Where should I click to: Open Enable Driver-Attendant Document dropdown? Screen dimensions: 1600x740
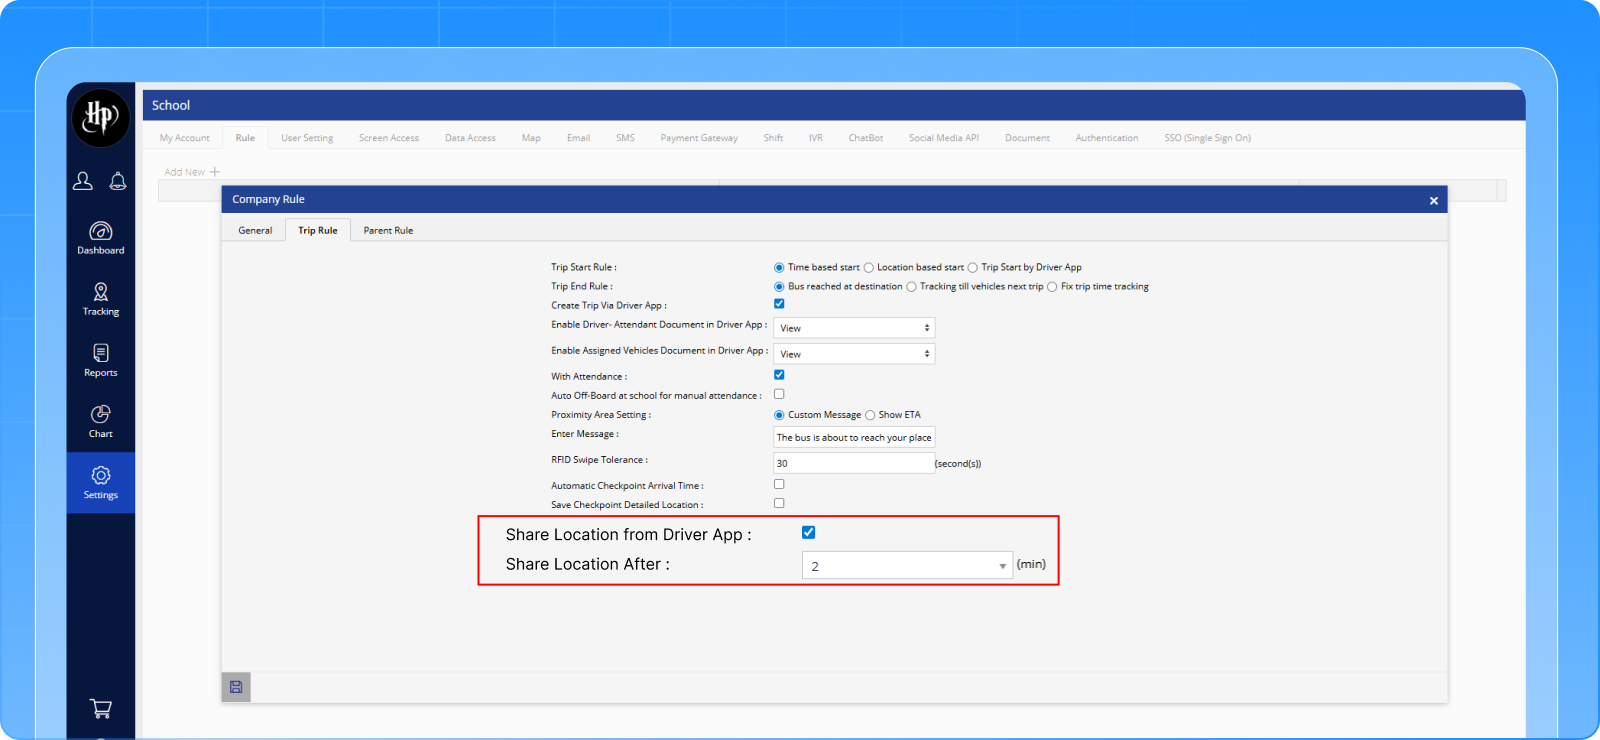click(x=854, y=328)
